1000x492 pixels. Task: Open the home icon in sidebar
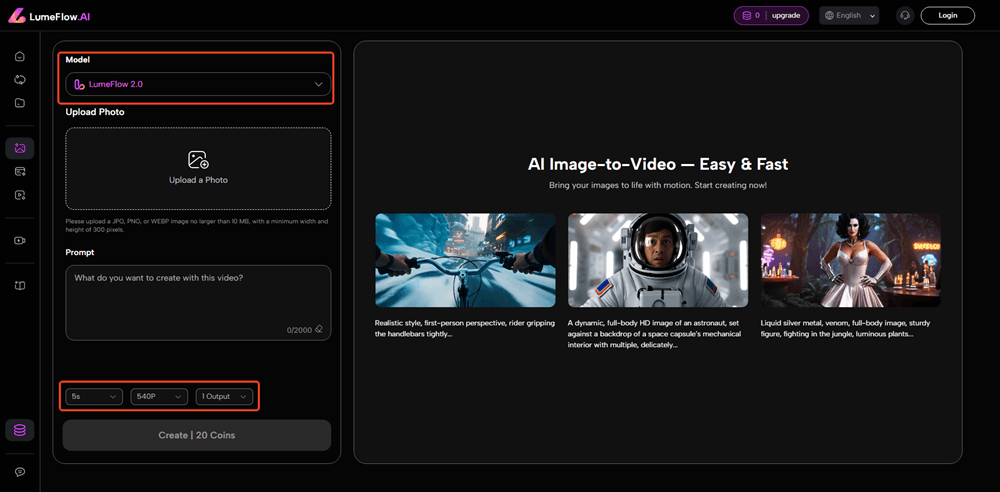pyautogui.click(x=20, y=56)
